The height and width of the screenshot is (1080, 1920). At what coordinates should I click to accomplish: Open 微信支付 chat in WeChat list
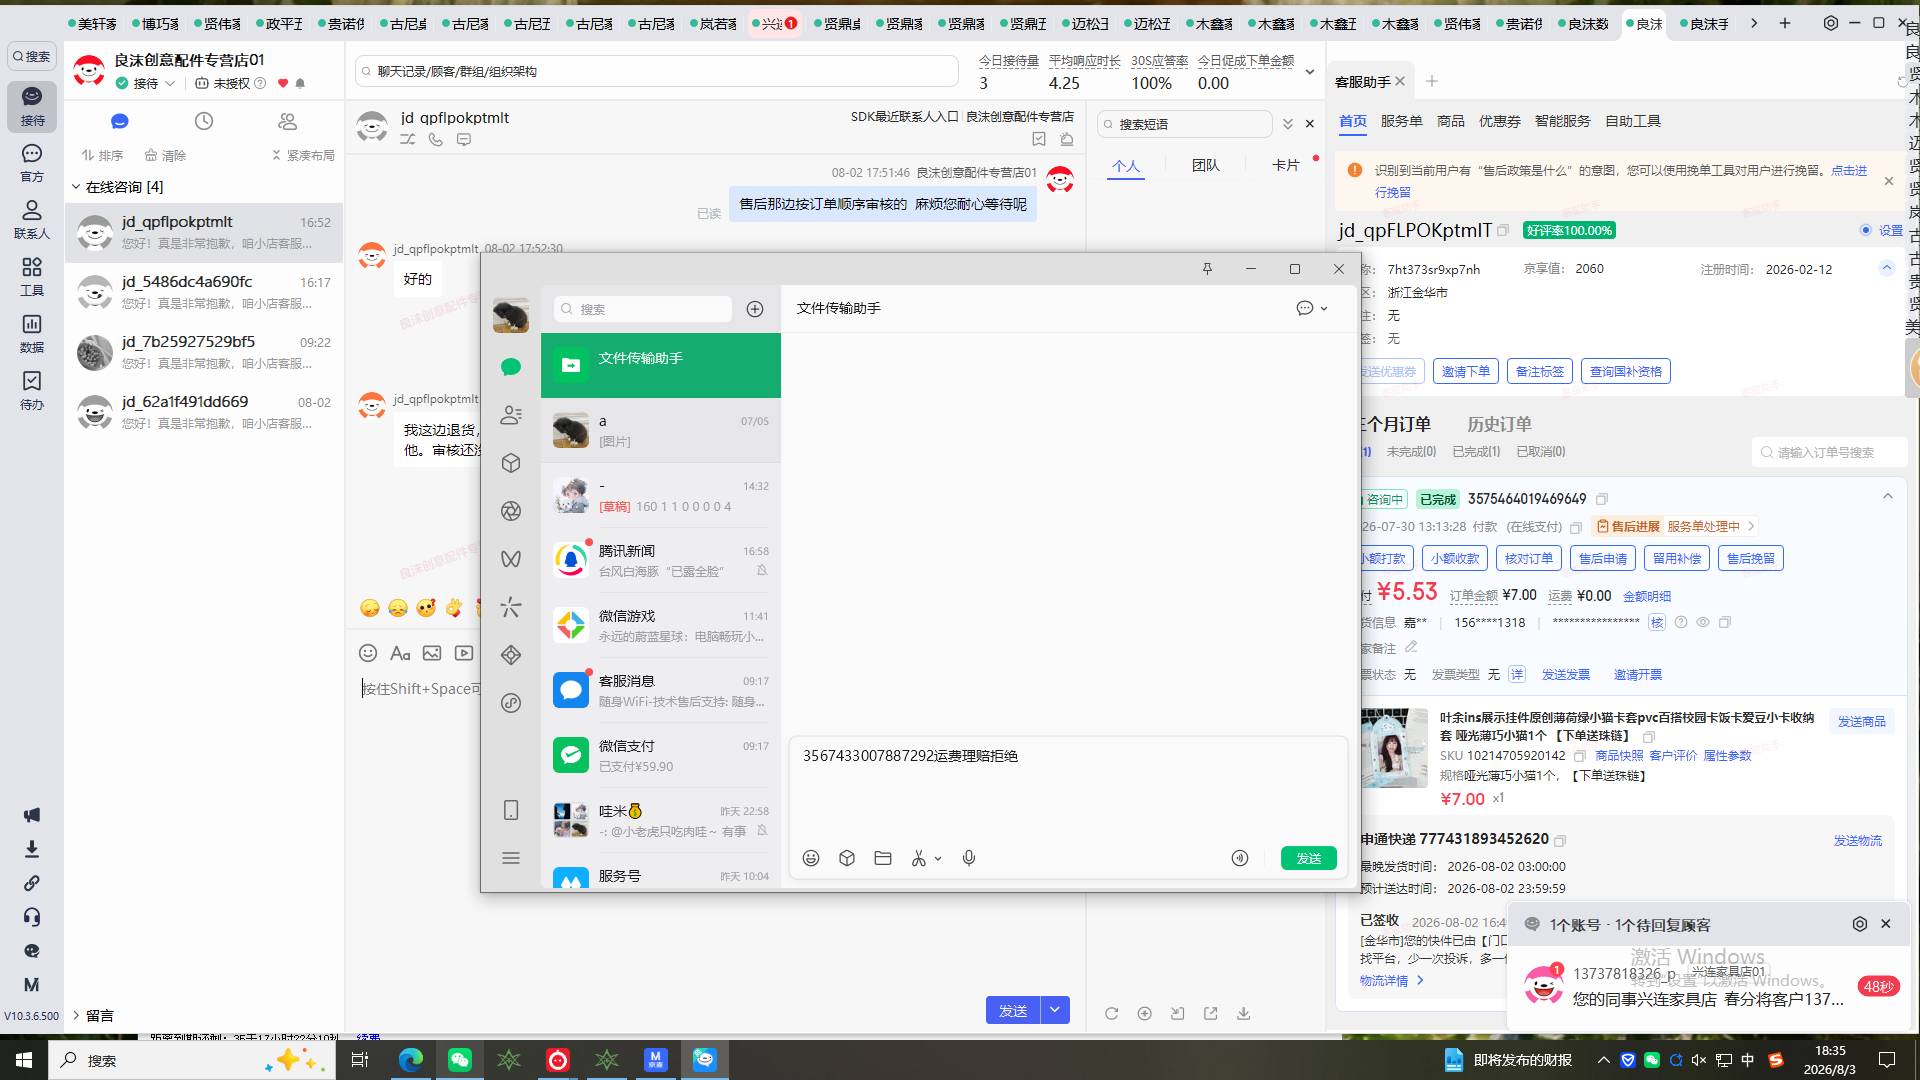coord(660,755)
